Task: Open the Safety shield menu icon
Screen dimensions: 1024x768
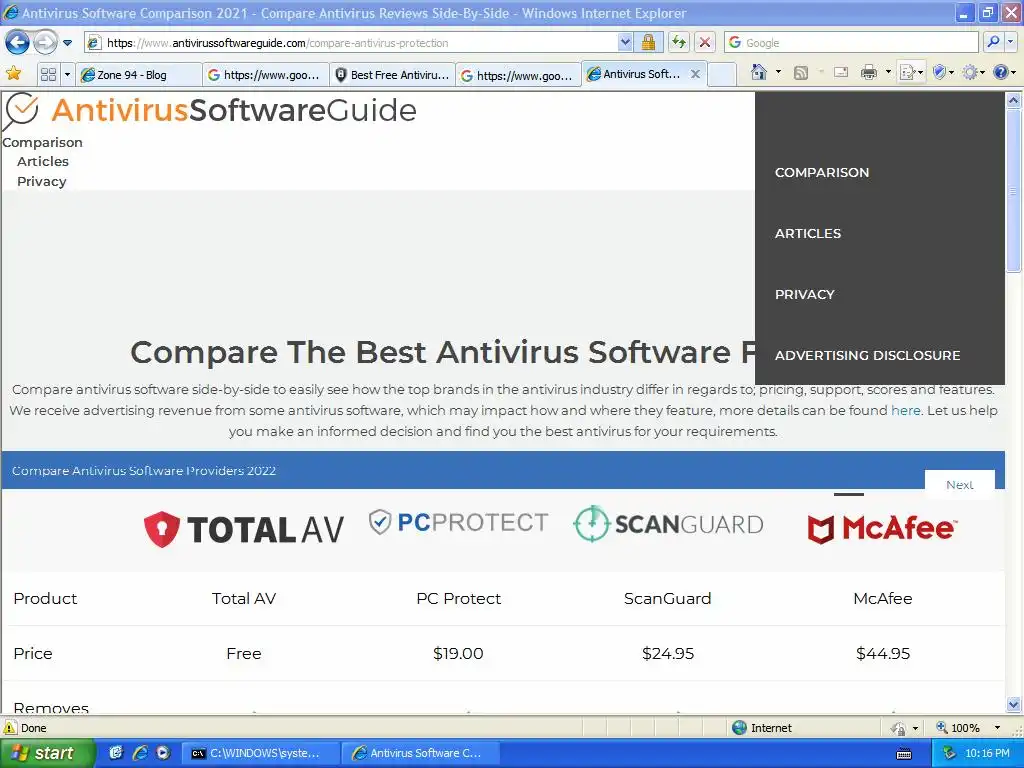Action: [943, 72]
